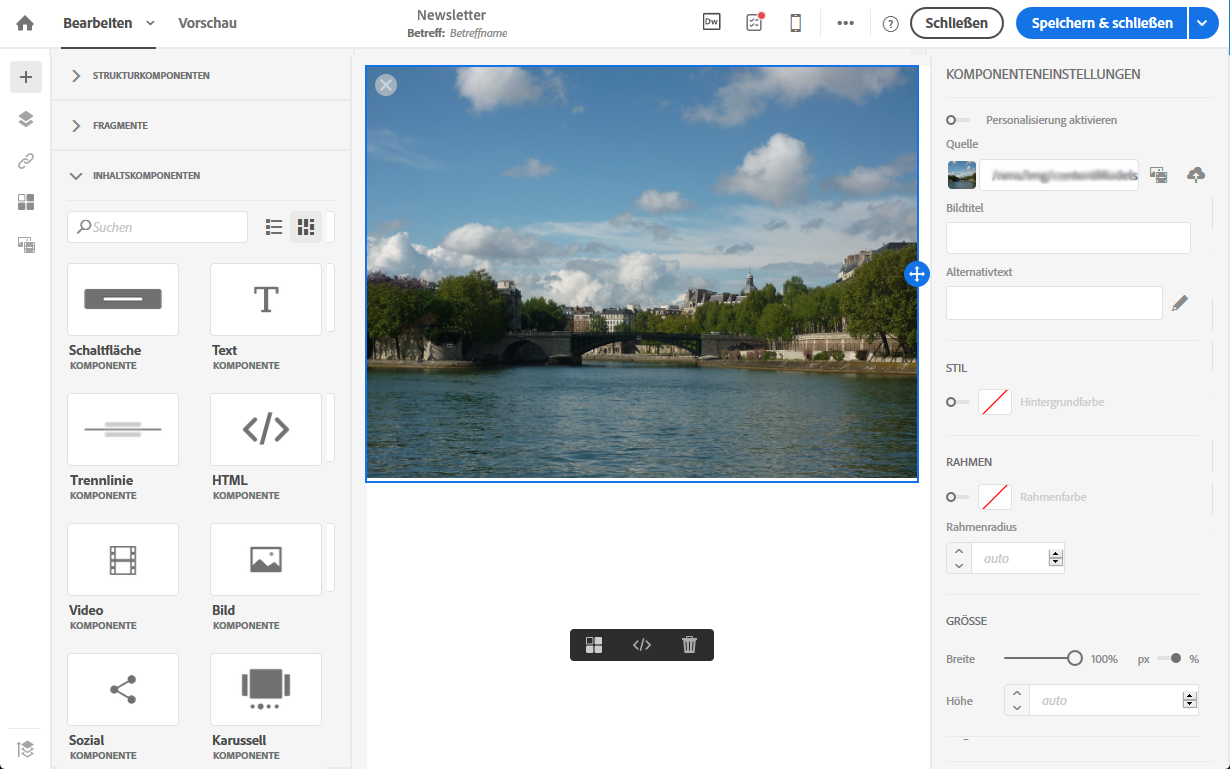Screen dimensions: 1230x769
Task: Decrease Höhe with down chevron
Action: (1017, 708)
